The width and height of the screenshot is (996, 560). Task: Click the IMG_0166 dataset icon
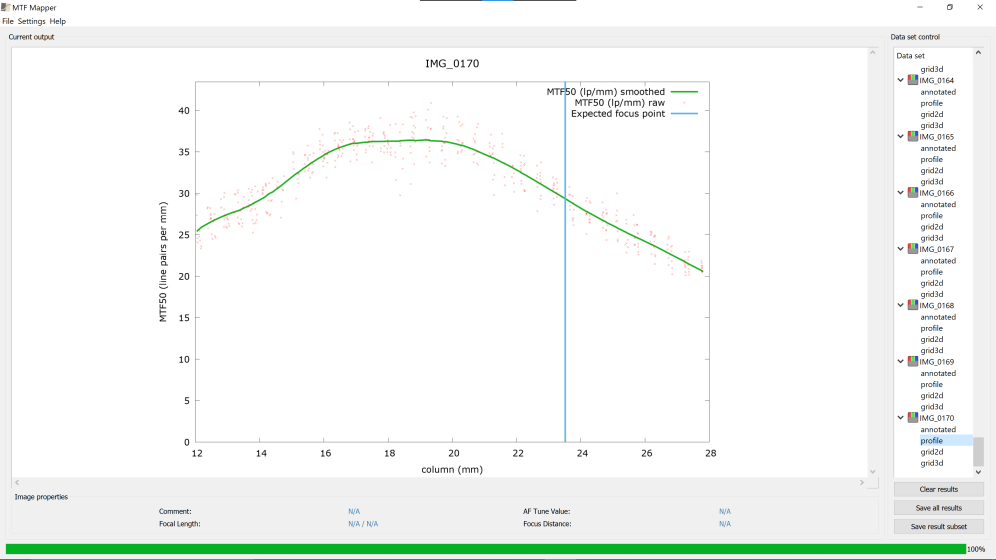pos(913,192)
